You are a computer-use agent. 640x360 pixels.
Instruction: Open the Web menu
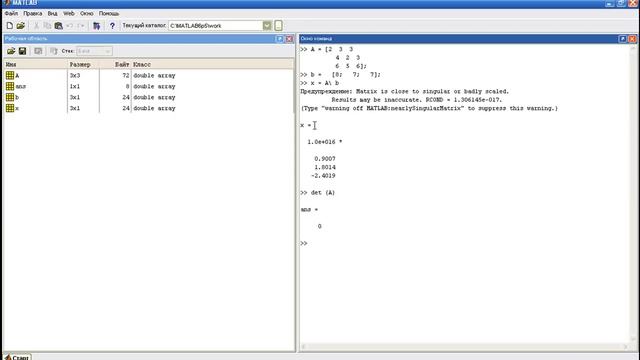[x=69, y=13]
